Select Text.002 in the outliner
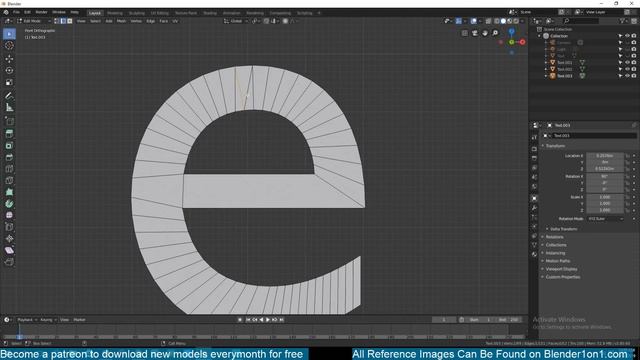 tap(564, 69)
